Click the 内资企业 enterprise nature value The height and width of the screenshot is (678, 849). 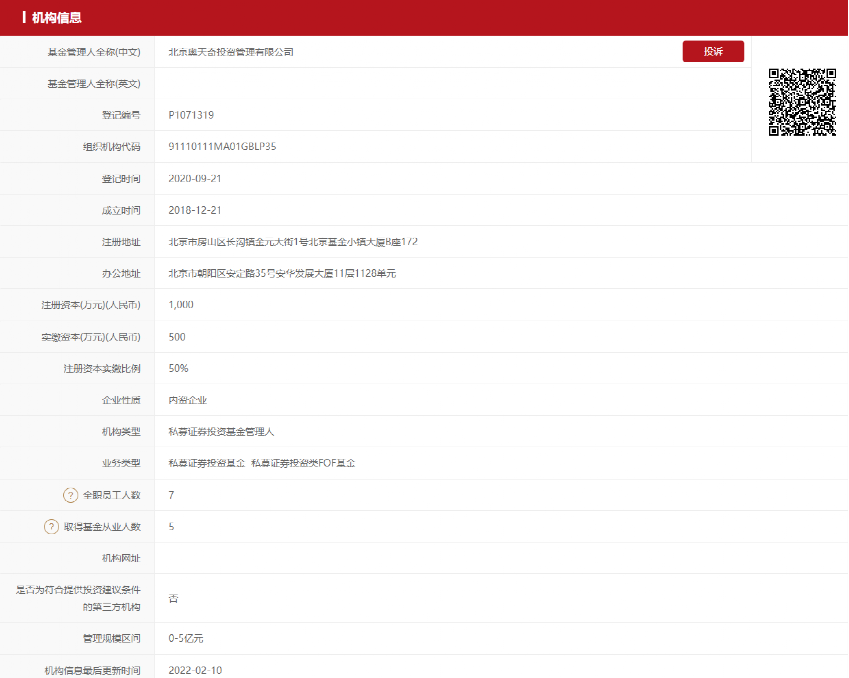click(188, 400)
